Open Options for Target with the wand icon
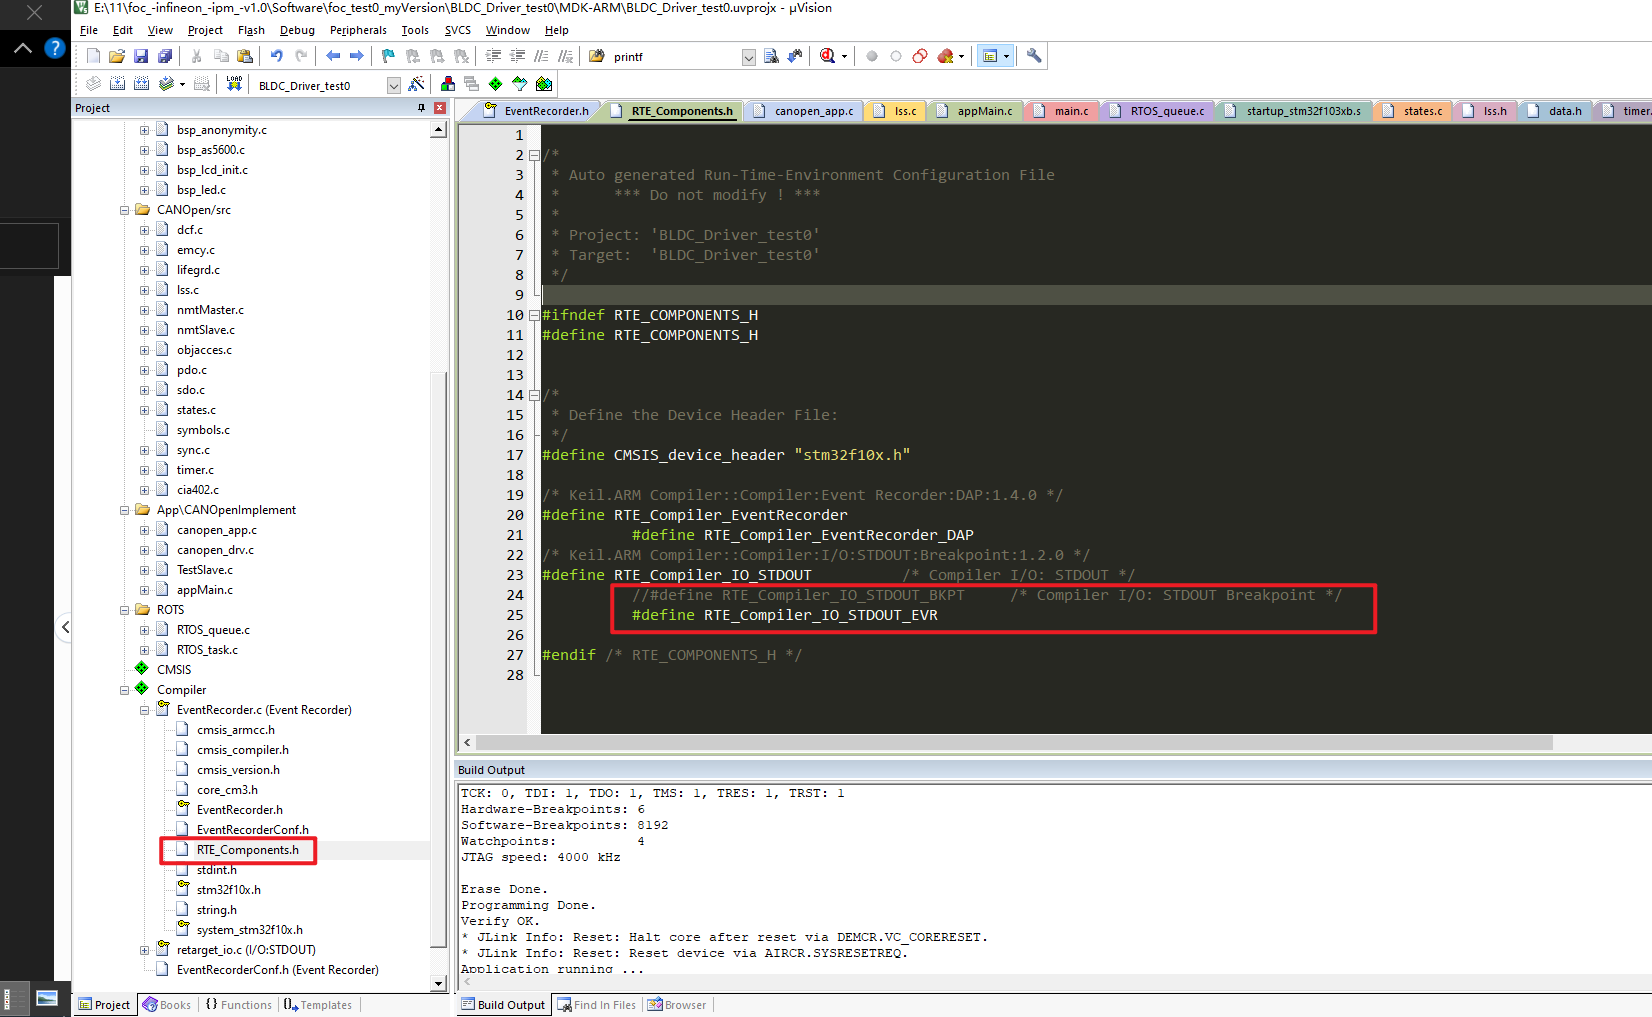Screen dimensions: 1652x1017 (x=417, y=84)
